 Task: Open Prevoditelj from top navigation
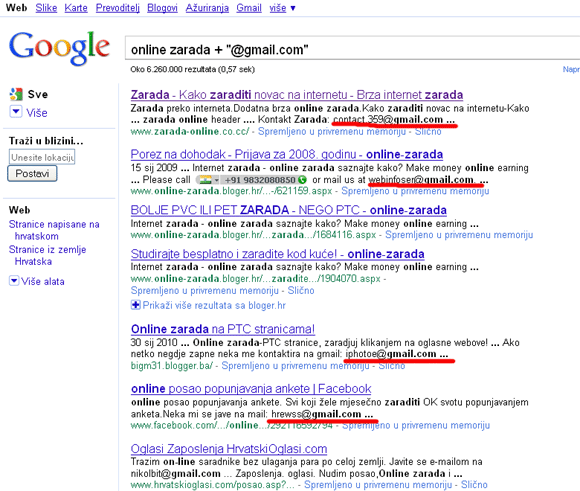tap(118, 8)
